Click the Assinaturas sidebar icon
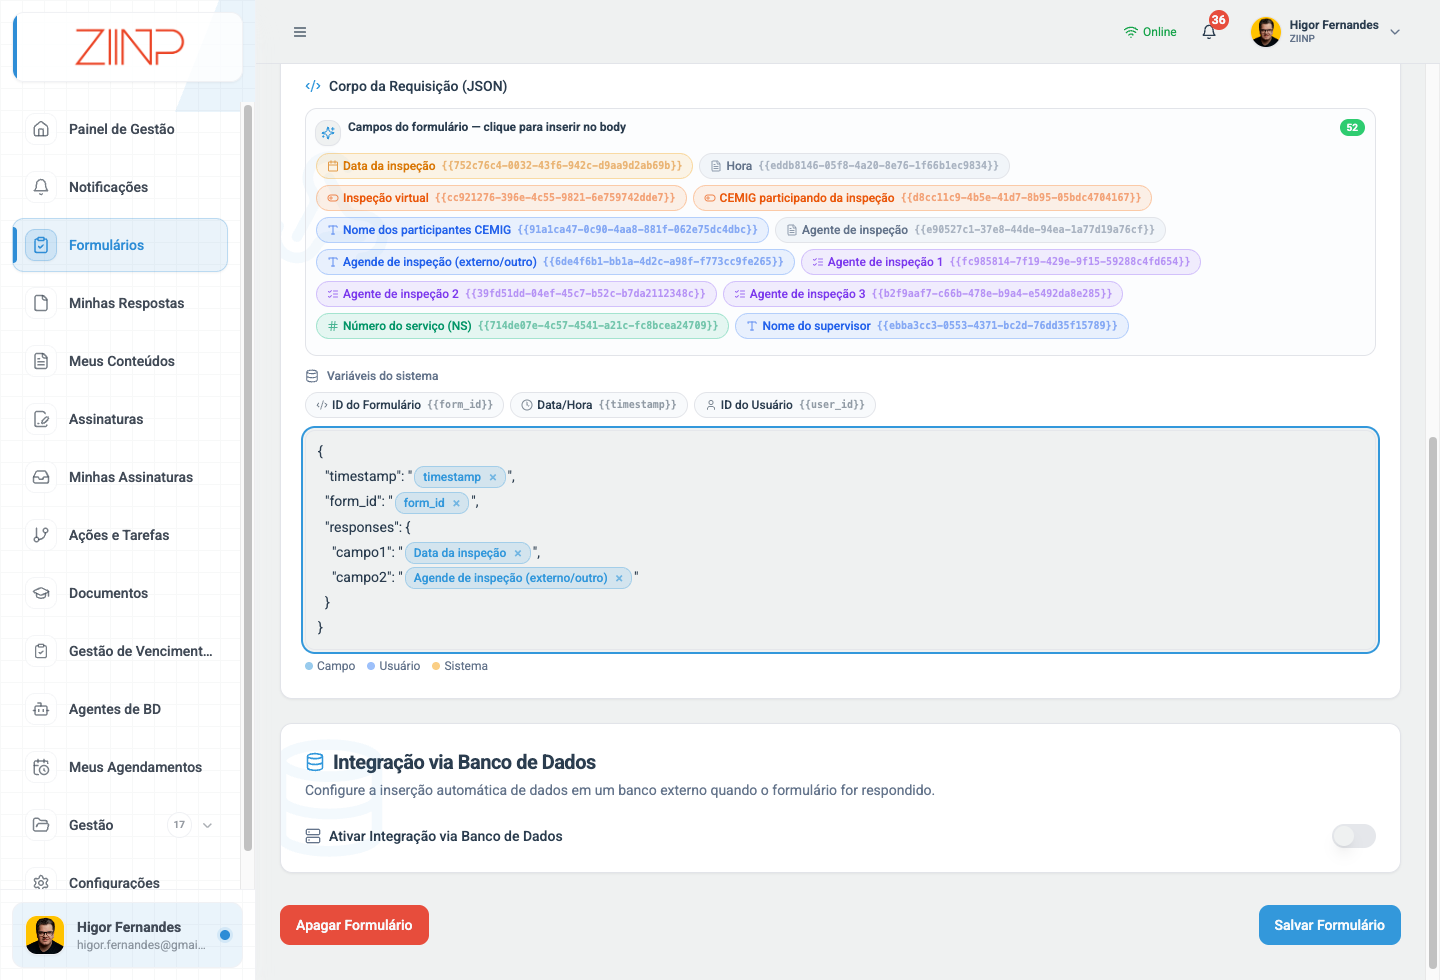This screenshot has height=980, width=1440. pos(41,419)
